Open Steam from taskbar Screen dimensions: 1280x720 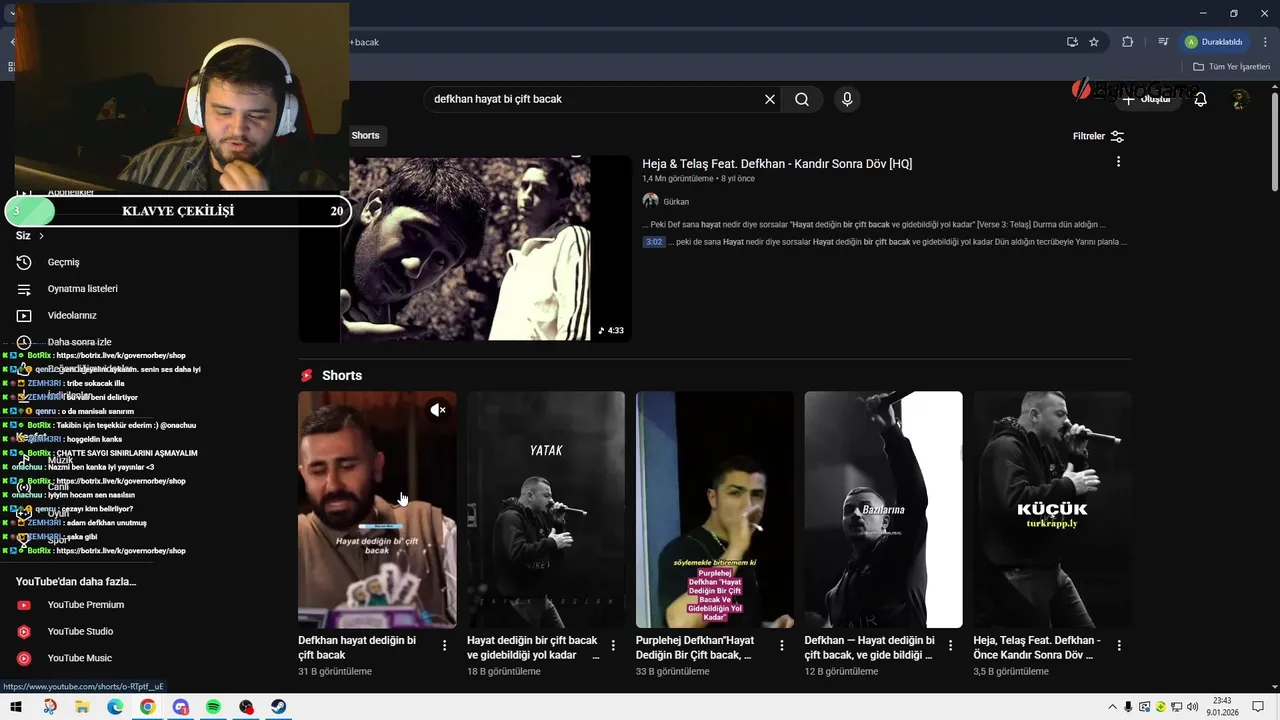point(279,707)
